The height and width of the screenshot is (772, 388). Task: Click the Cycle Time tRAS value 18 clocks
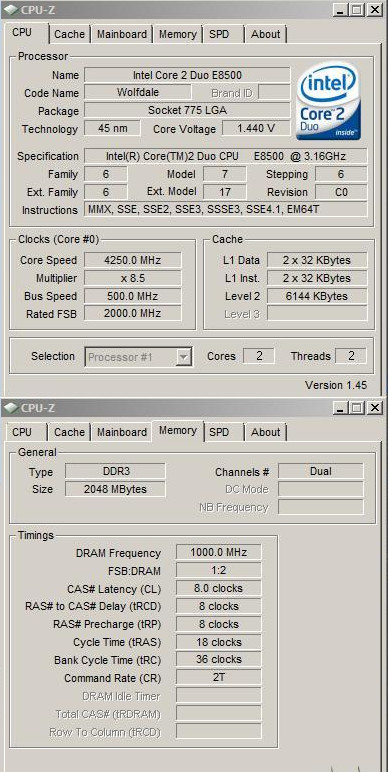[x=219, y=642]
